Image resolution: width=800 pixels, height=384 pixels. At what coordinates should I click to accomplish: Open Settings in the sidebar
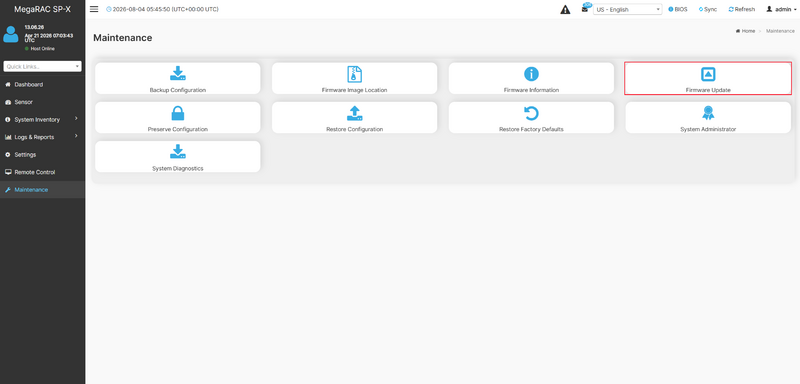42,155
